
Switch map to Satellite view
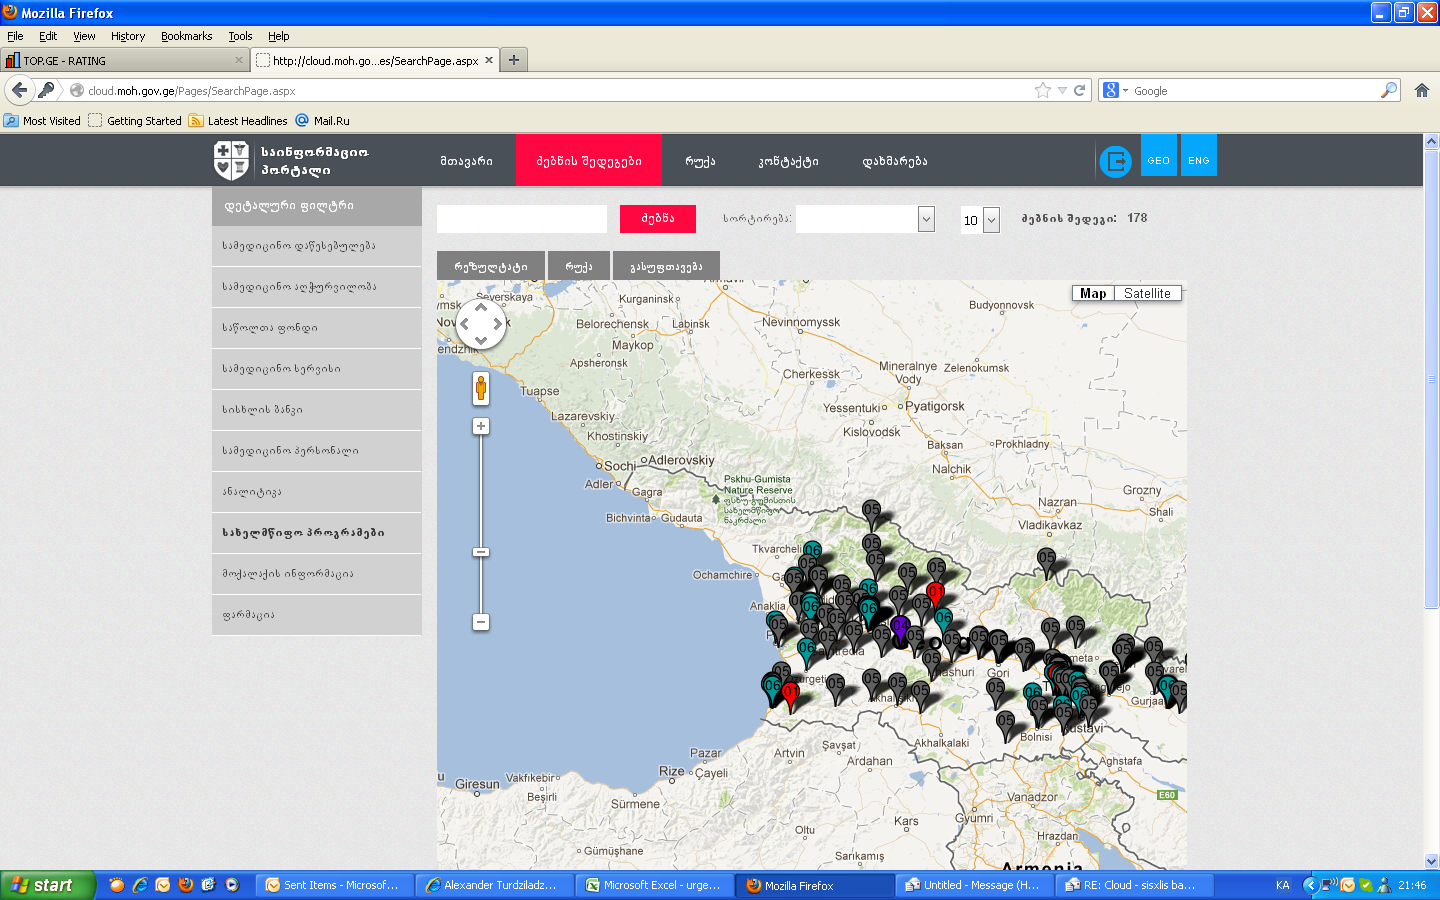[x=1147, y=293]
